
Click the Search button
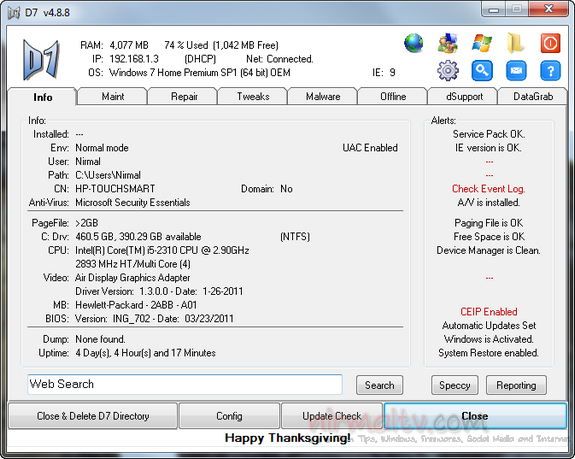tap(380, 385)
